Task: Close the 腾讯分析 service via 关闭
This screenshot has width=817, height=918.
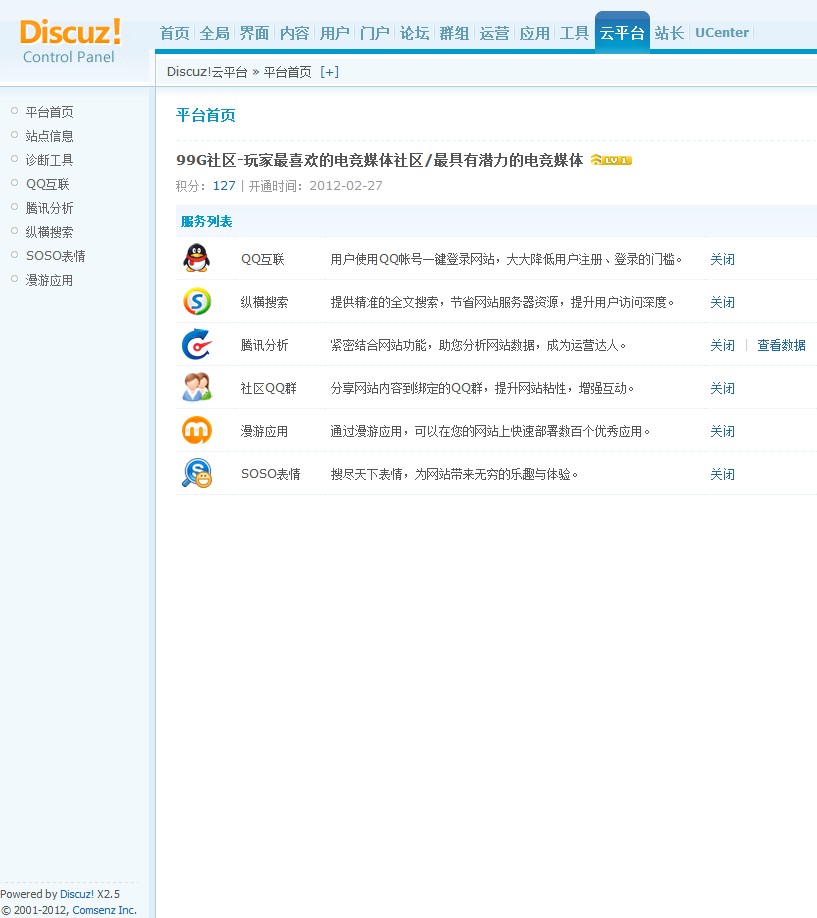Action: coord(722,345)
